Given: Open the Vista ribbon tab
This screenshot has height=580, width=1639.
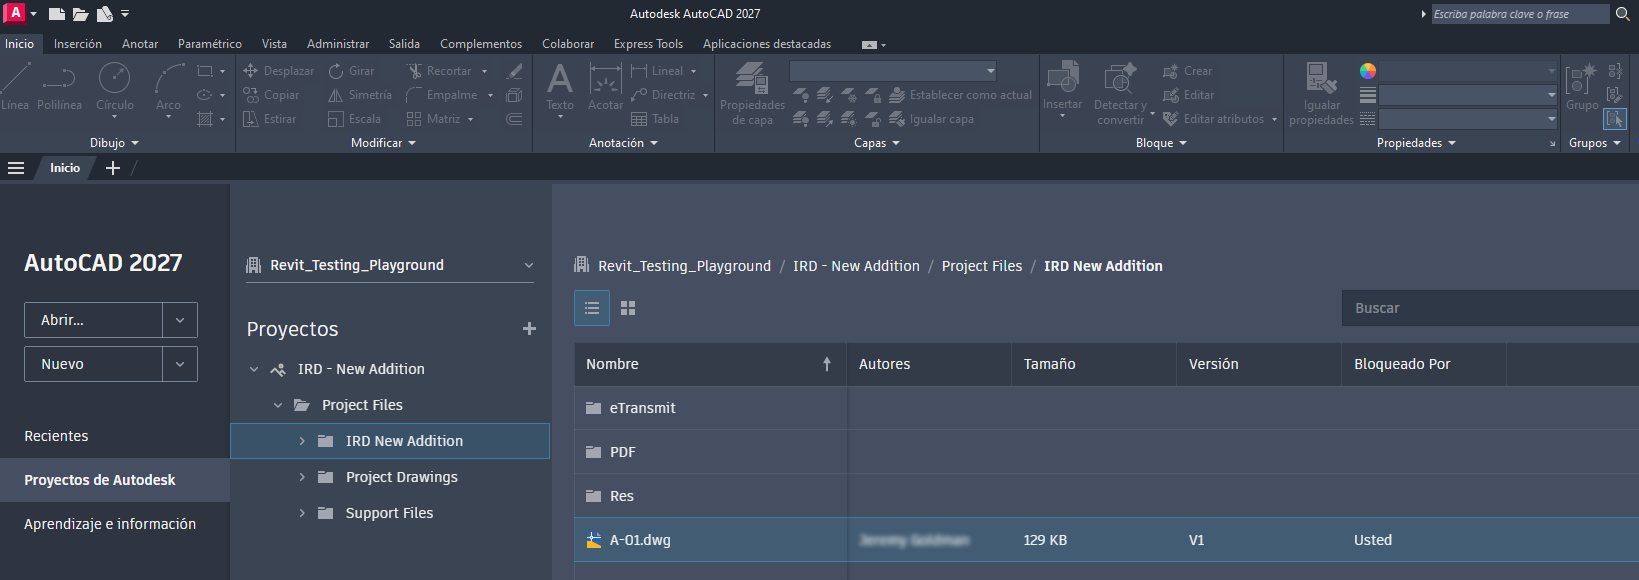Looking at the screenshot, I should point(274,44).
